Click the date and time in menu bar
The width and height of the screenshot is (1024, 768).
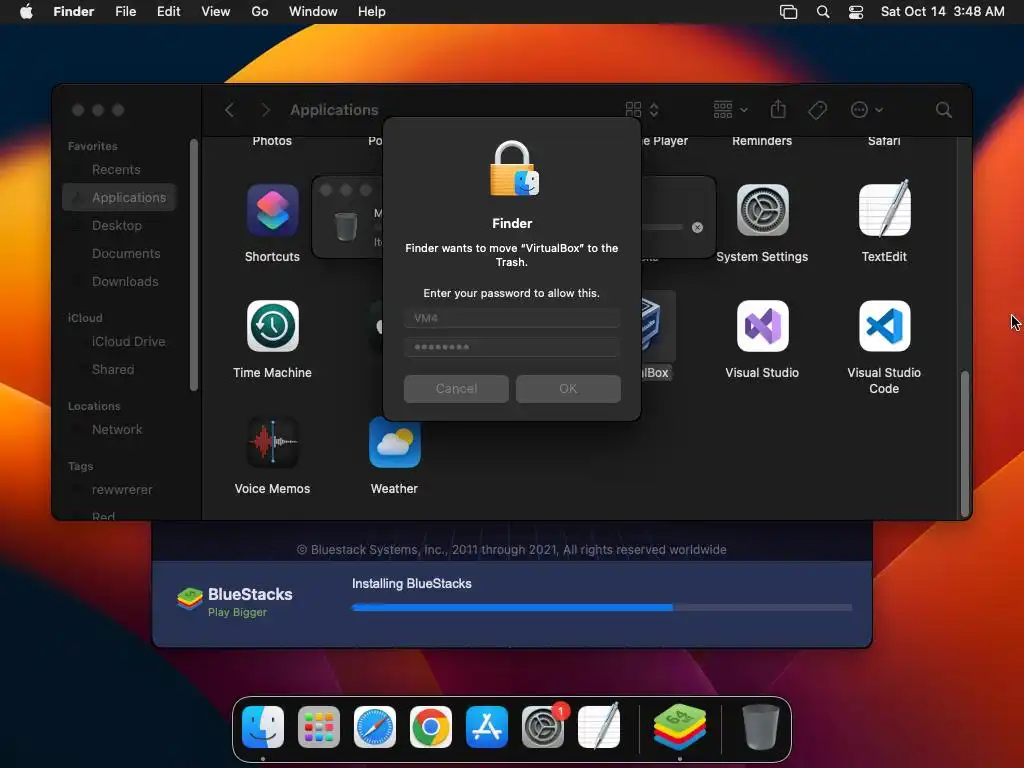(x=942, y=12)
